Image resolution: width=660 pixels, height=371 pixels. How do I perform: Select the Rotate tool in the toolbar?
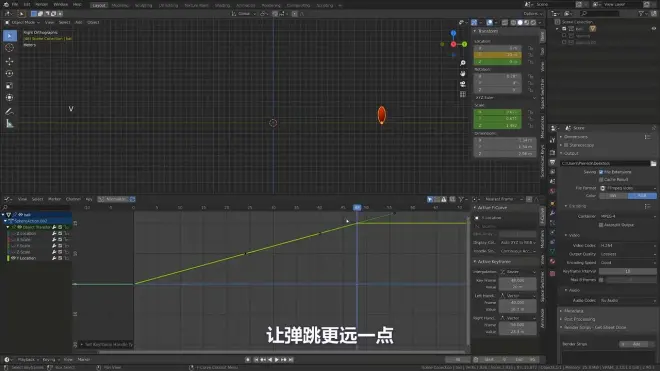point(10,74)
